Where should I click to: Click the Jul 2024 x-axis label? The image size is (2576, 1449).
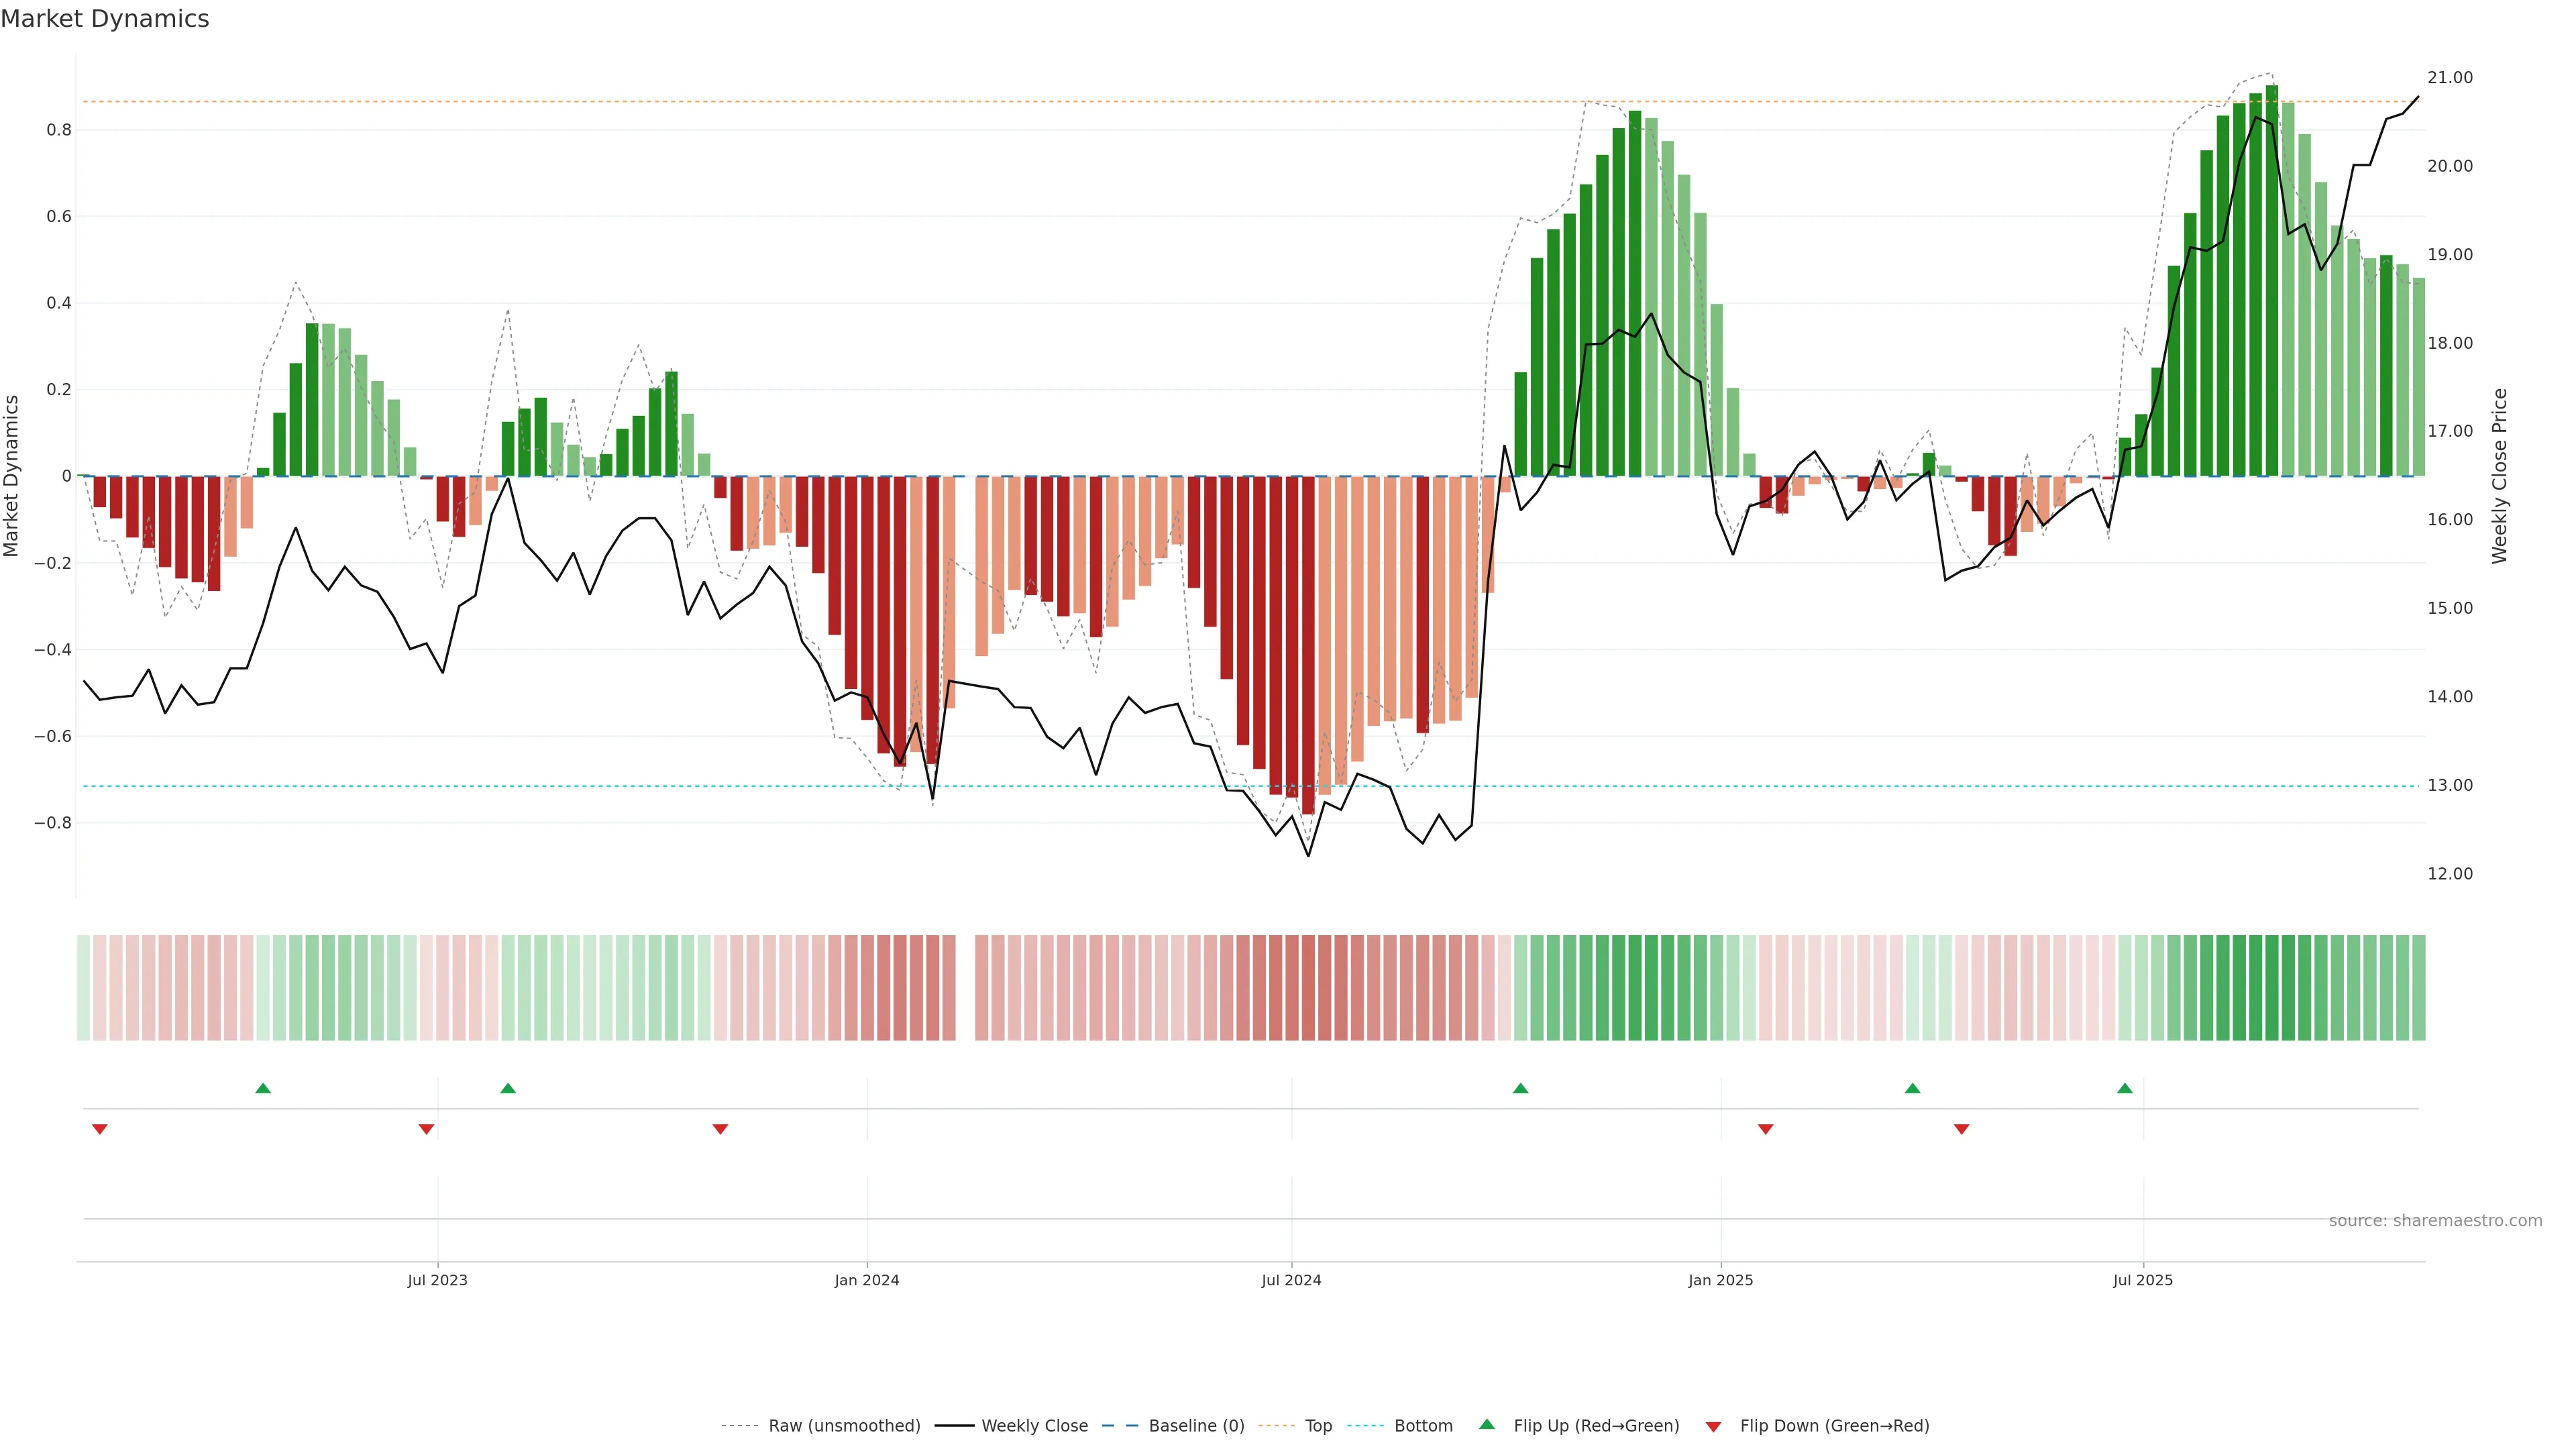click(x=1291, y=1280)
